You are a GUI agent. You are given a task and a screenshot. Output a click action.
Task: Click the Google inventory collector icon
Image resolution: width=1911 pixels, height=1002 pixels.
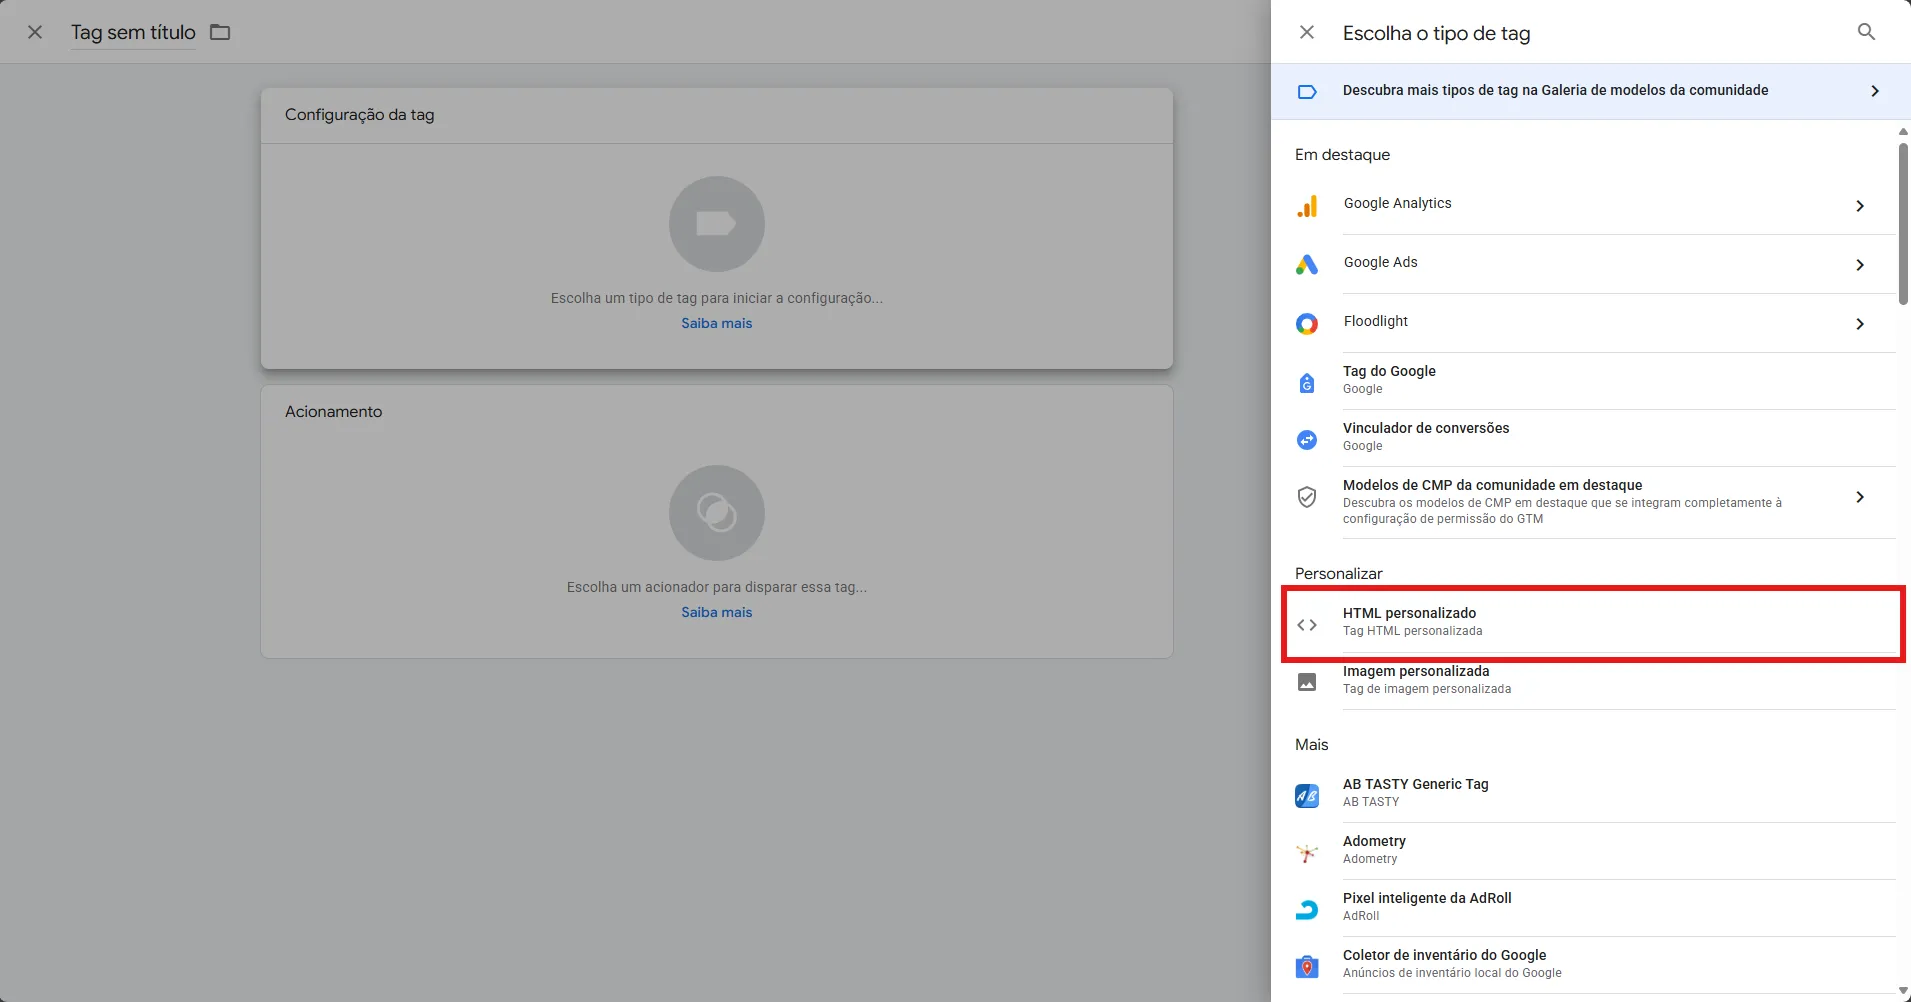(x=1307, y=967)
